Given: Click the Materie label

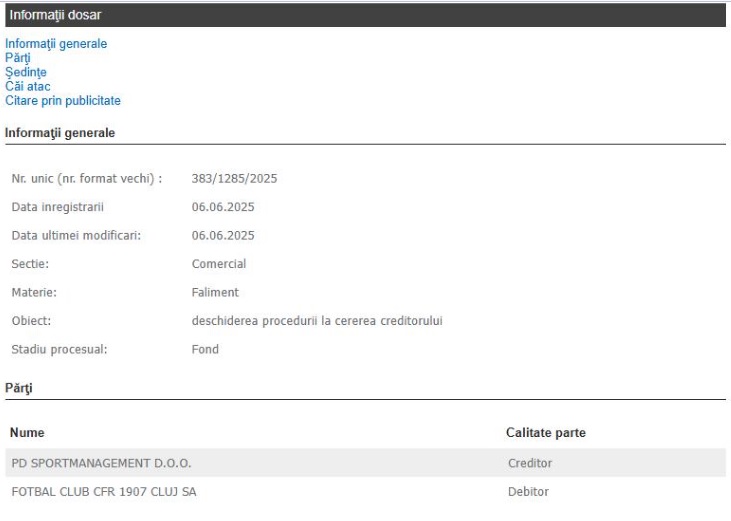Looking at the screenshot, I should [x=34, y=292].
